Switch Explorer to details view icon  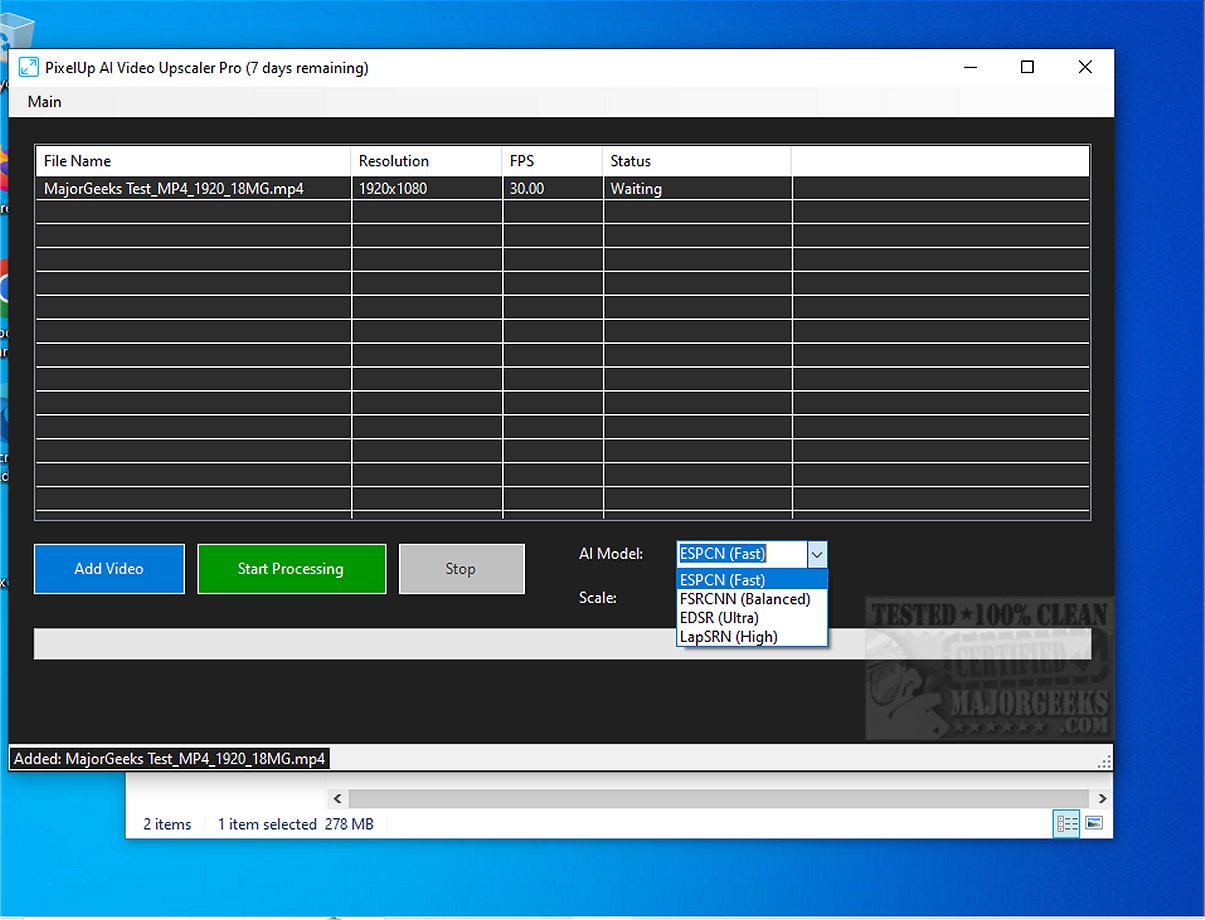point(1067,824)
